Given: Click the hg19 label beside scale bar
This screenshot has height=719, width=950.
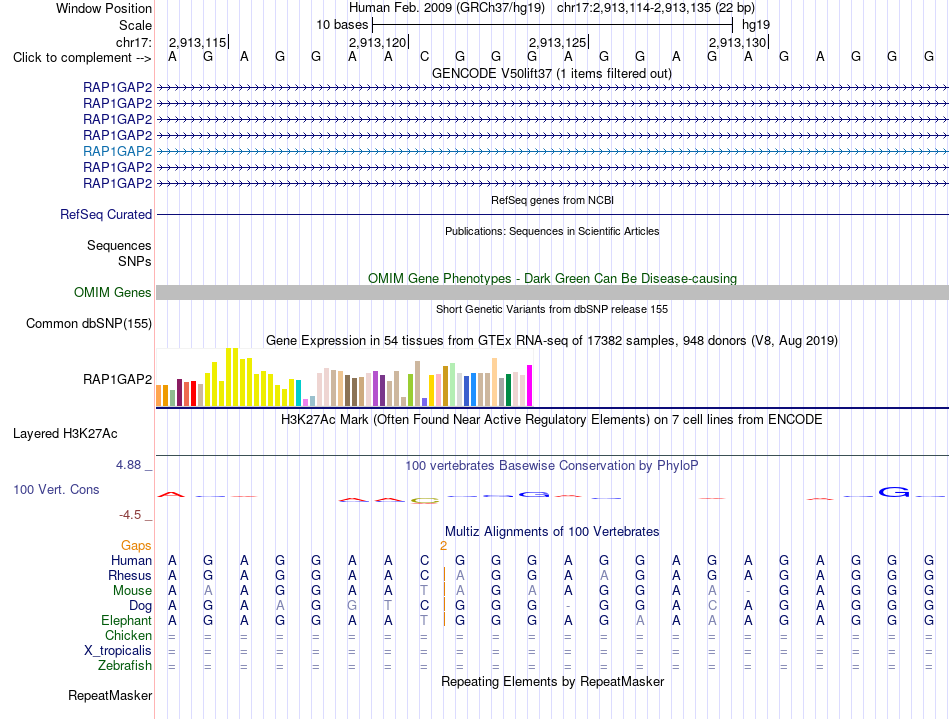Looking at the screenshot, I should [756, 25].
